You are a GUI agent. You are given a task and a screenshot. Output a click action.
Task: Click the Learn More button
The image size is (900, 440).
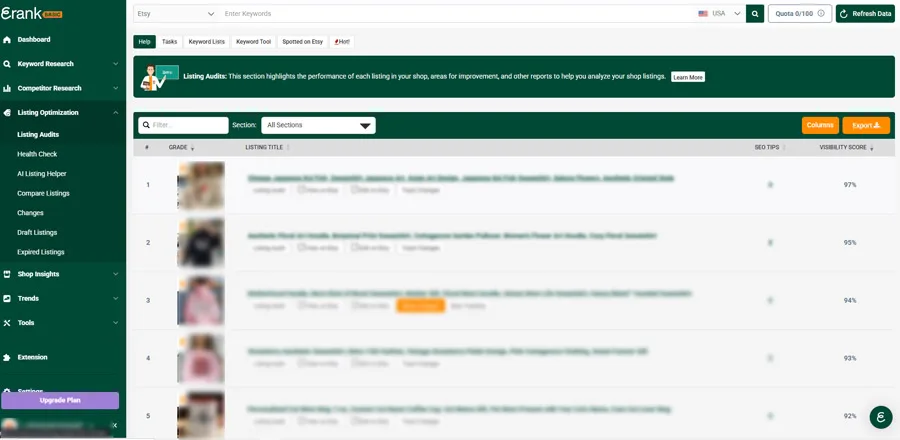click(x=688, y=77)
